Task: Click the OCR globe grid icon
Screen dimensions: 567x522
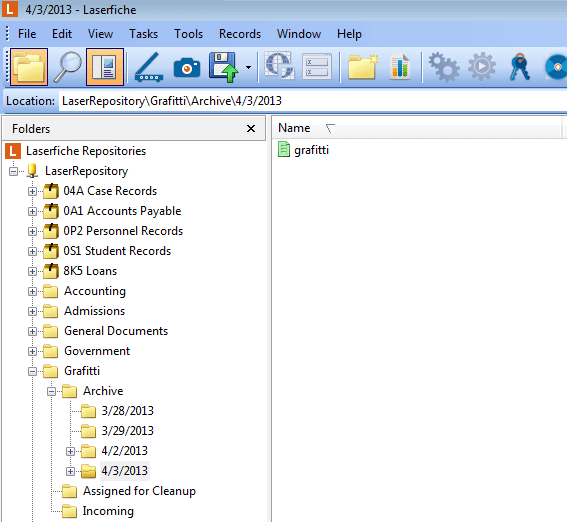Action: pos(279,66)
